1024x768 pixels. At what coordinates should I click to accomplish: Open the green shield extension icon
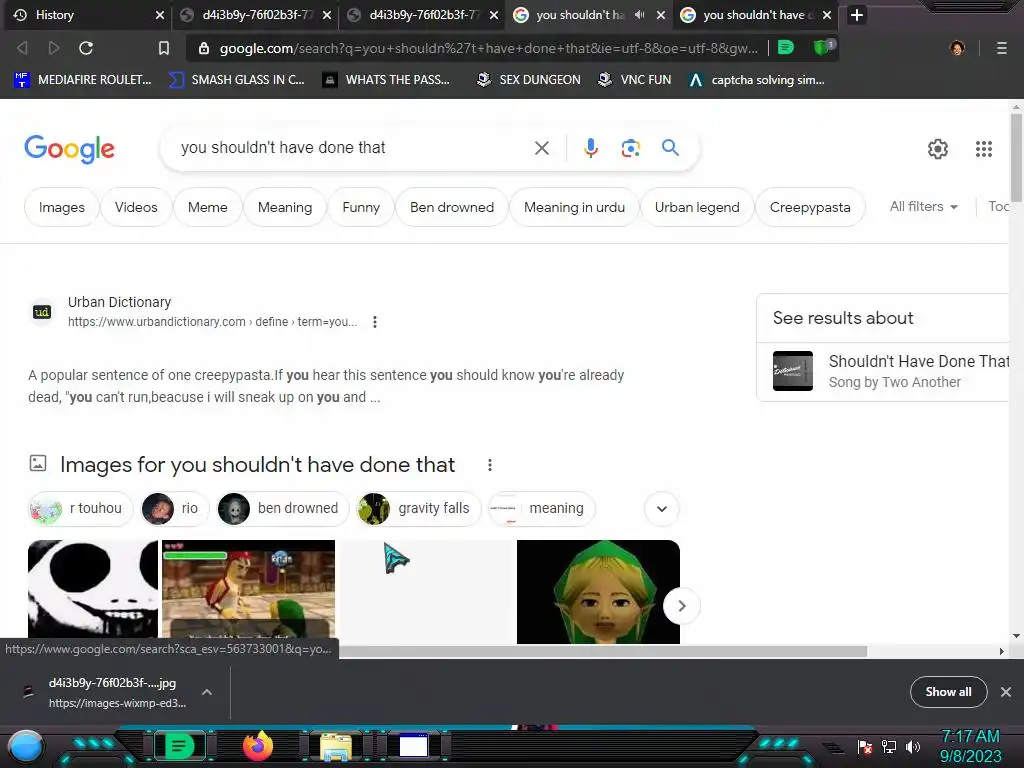pos(822,47)
